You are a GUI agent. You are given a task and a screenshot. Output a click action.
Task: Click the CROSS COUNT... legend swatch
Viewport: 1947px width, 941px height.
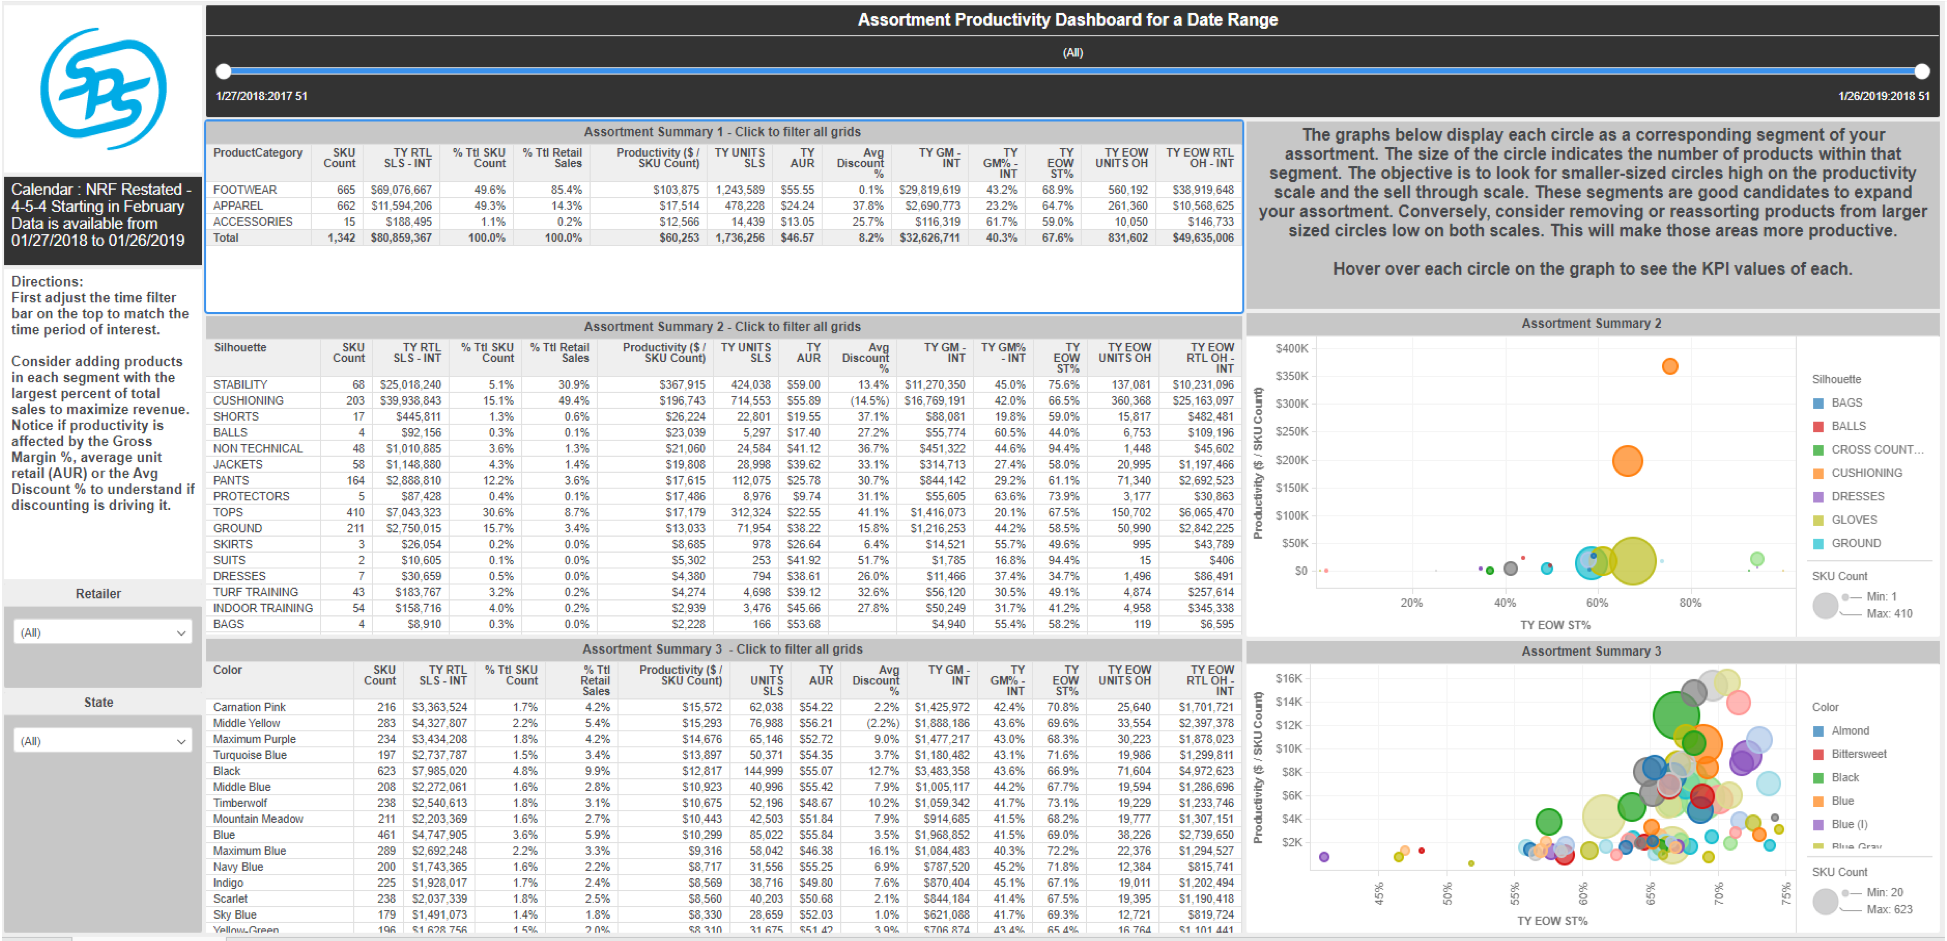click(1818, 450)
